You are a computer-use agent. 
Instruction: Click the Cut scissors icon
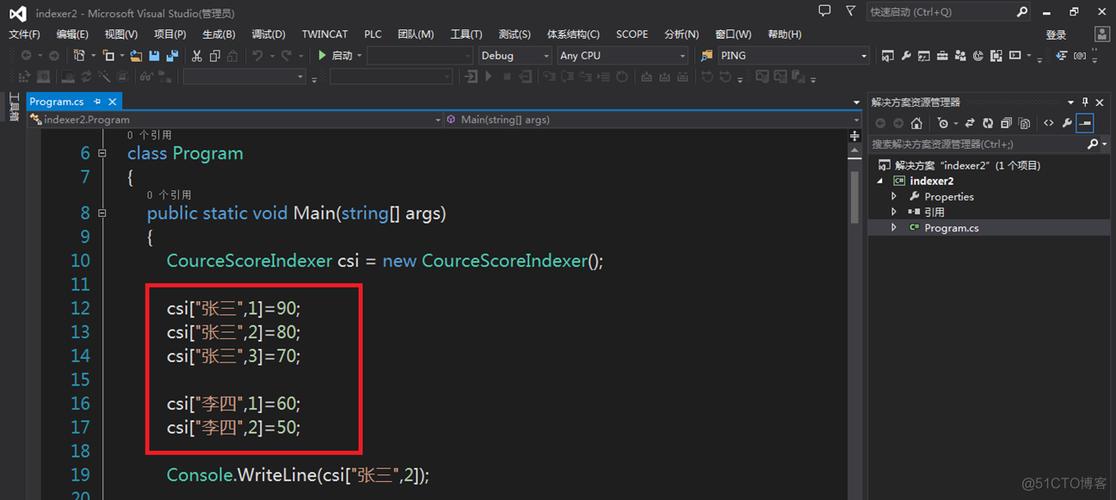click(x=197, y=55)
